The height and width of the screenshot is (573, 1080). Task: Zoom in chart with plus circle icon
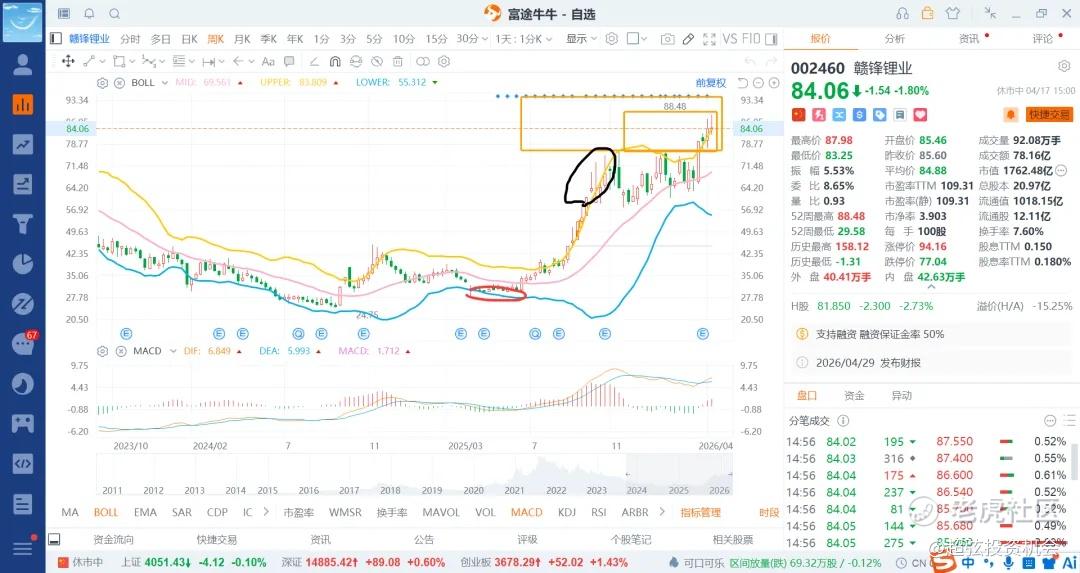(x=774, y=83)
